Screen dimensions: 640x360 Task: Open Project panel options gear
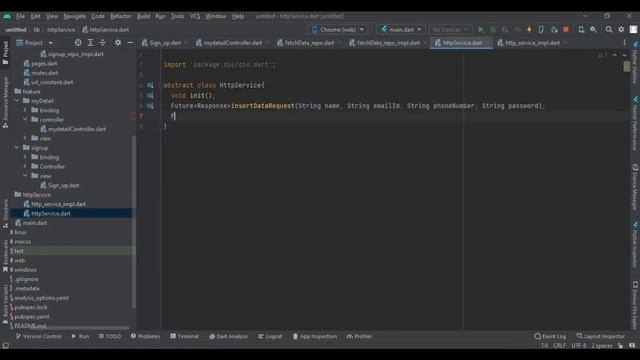pos(118,42)
